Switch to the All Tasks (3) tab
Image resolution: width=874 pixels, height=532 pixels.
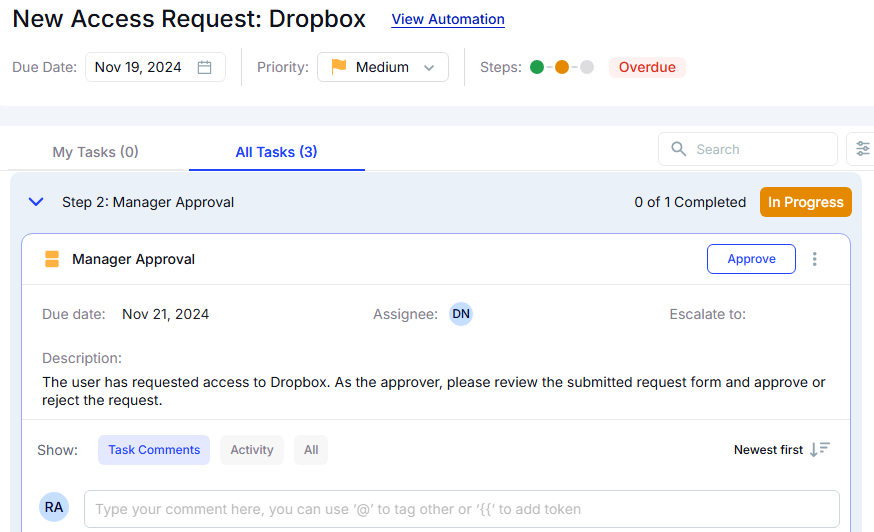[276, 152]
